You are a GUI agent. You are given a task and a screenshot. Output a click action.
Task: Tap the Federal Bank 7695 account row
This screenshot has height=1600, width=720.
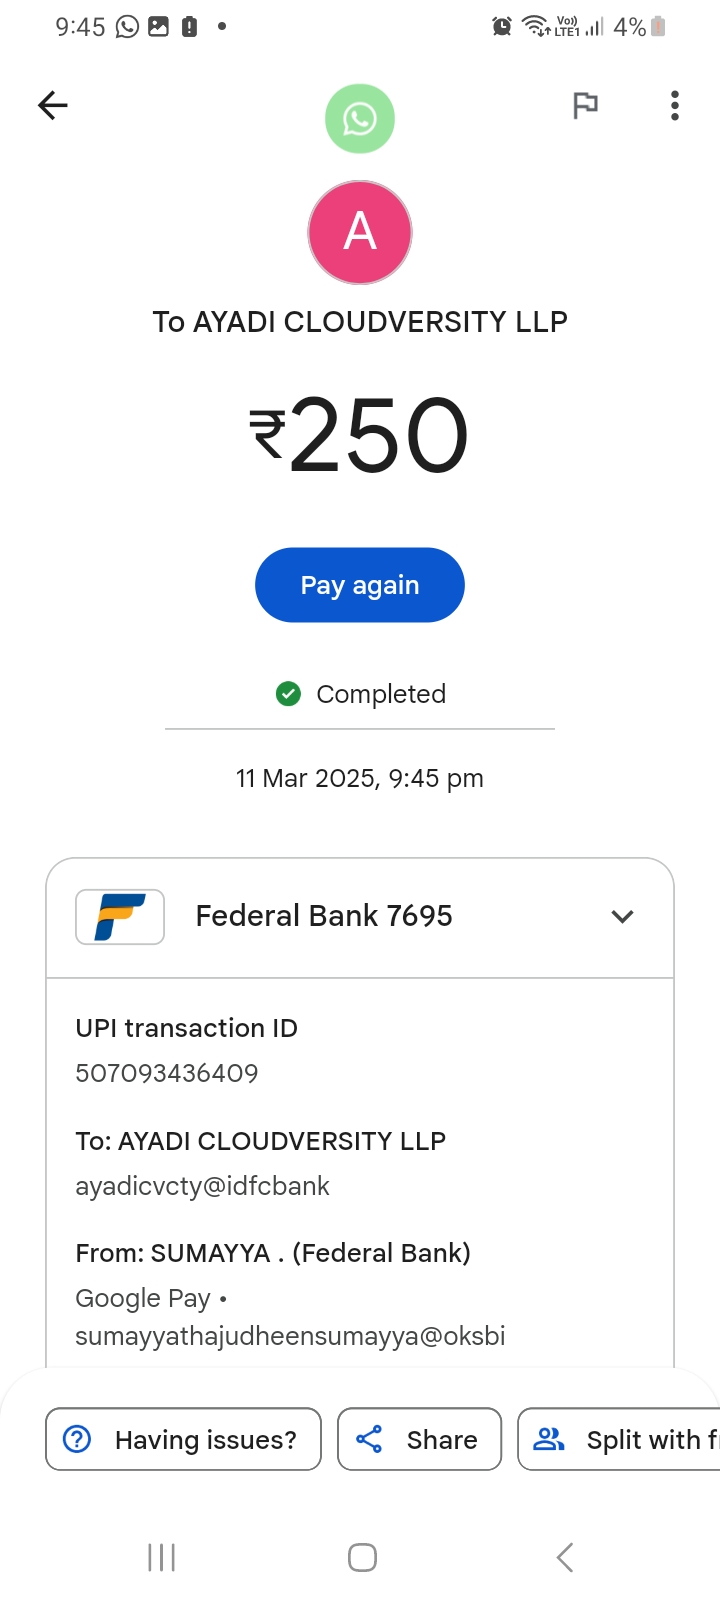coord(324,916)
